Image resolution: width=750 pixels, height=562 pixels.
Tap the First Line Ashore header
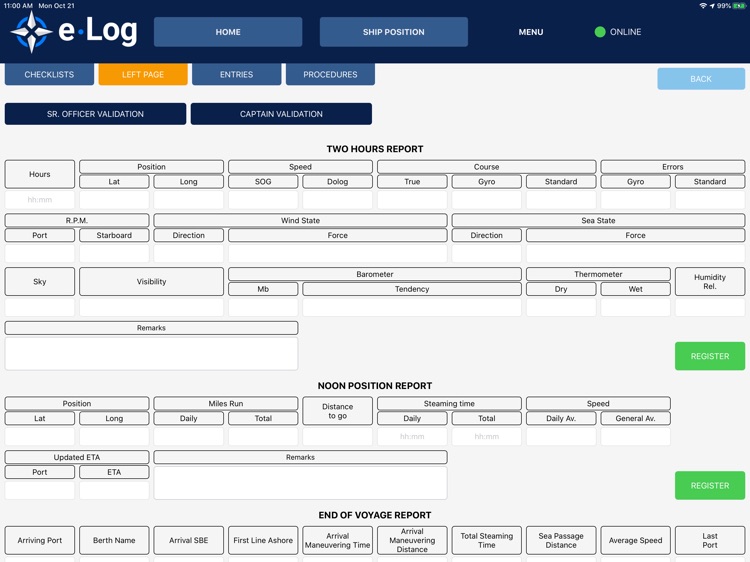[x=263, y=540]
